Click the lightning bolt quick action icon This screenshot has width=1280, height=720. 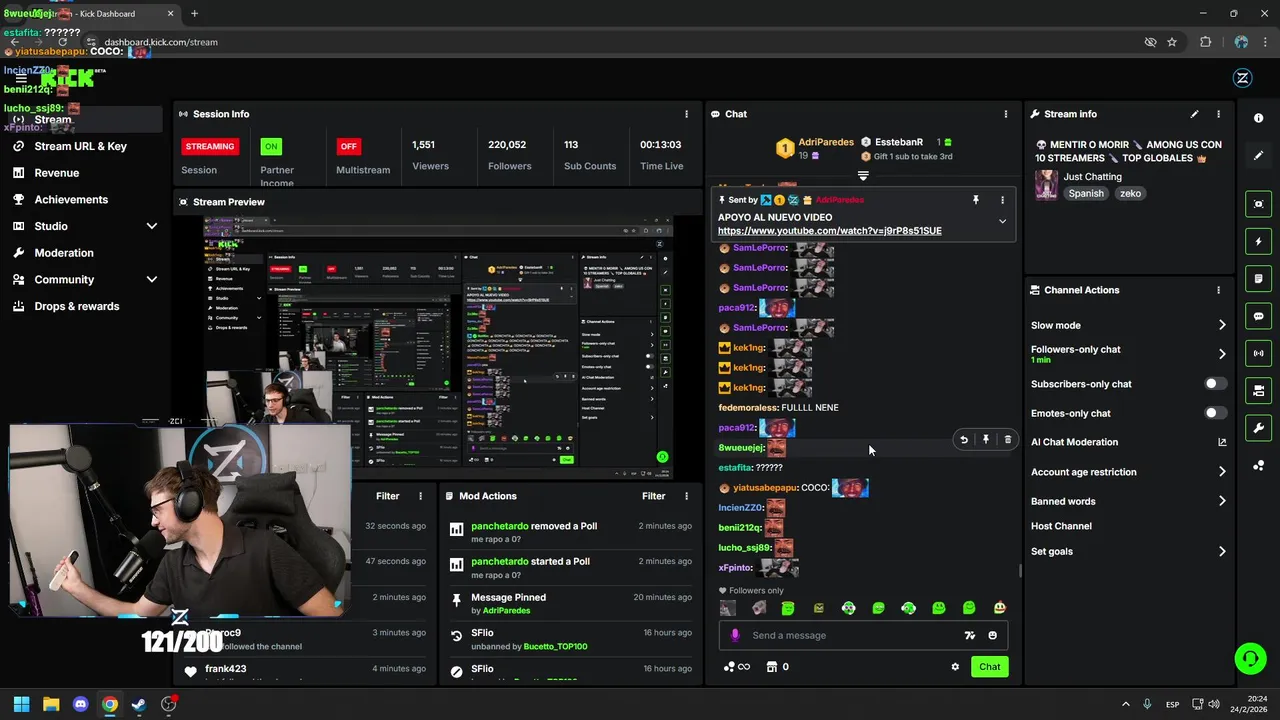click(1258, 241)
